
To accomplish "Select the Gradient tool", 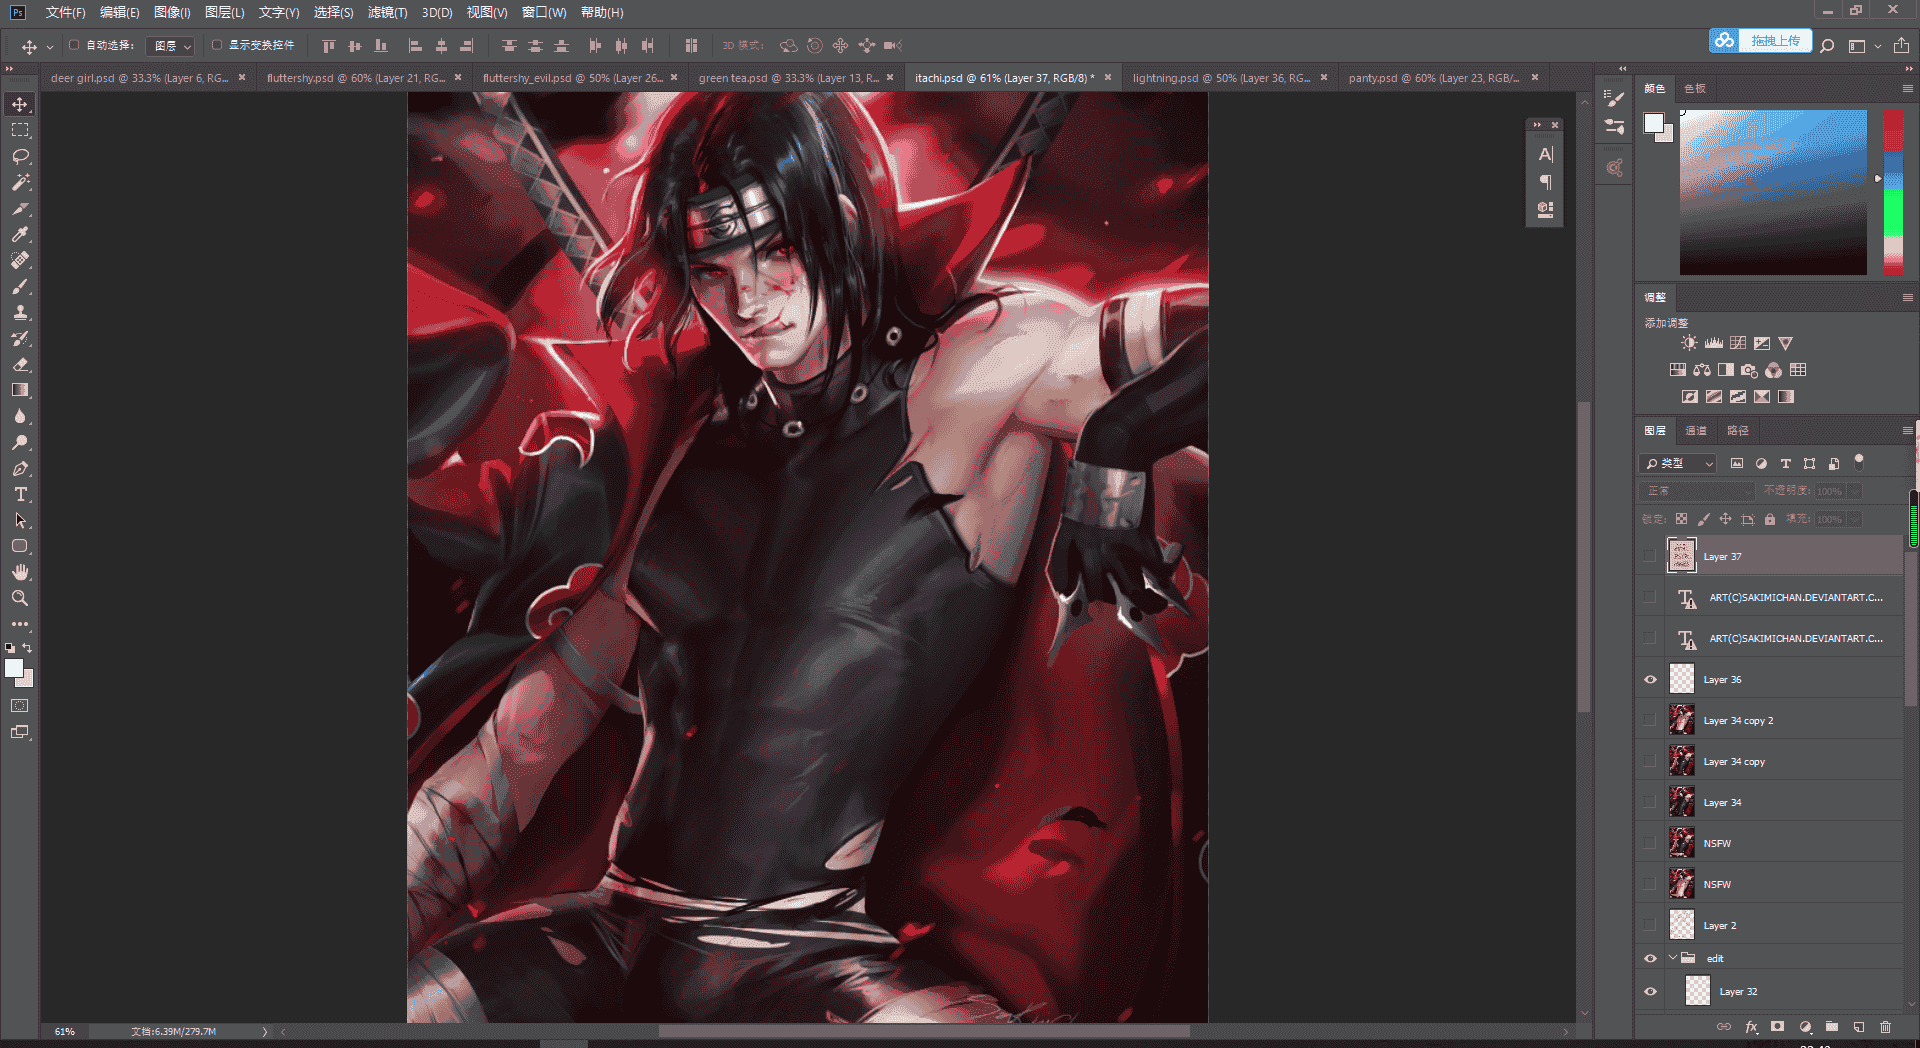I will pyautogui.click(x=20, y=390).
